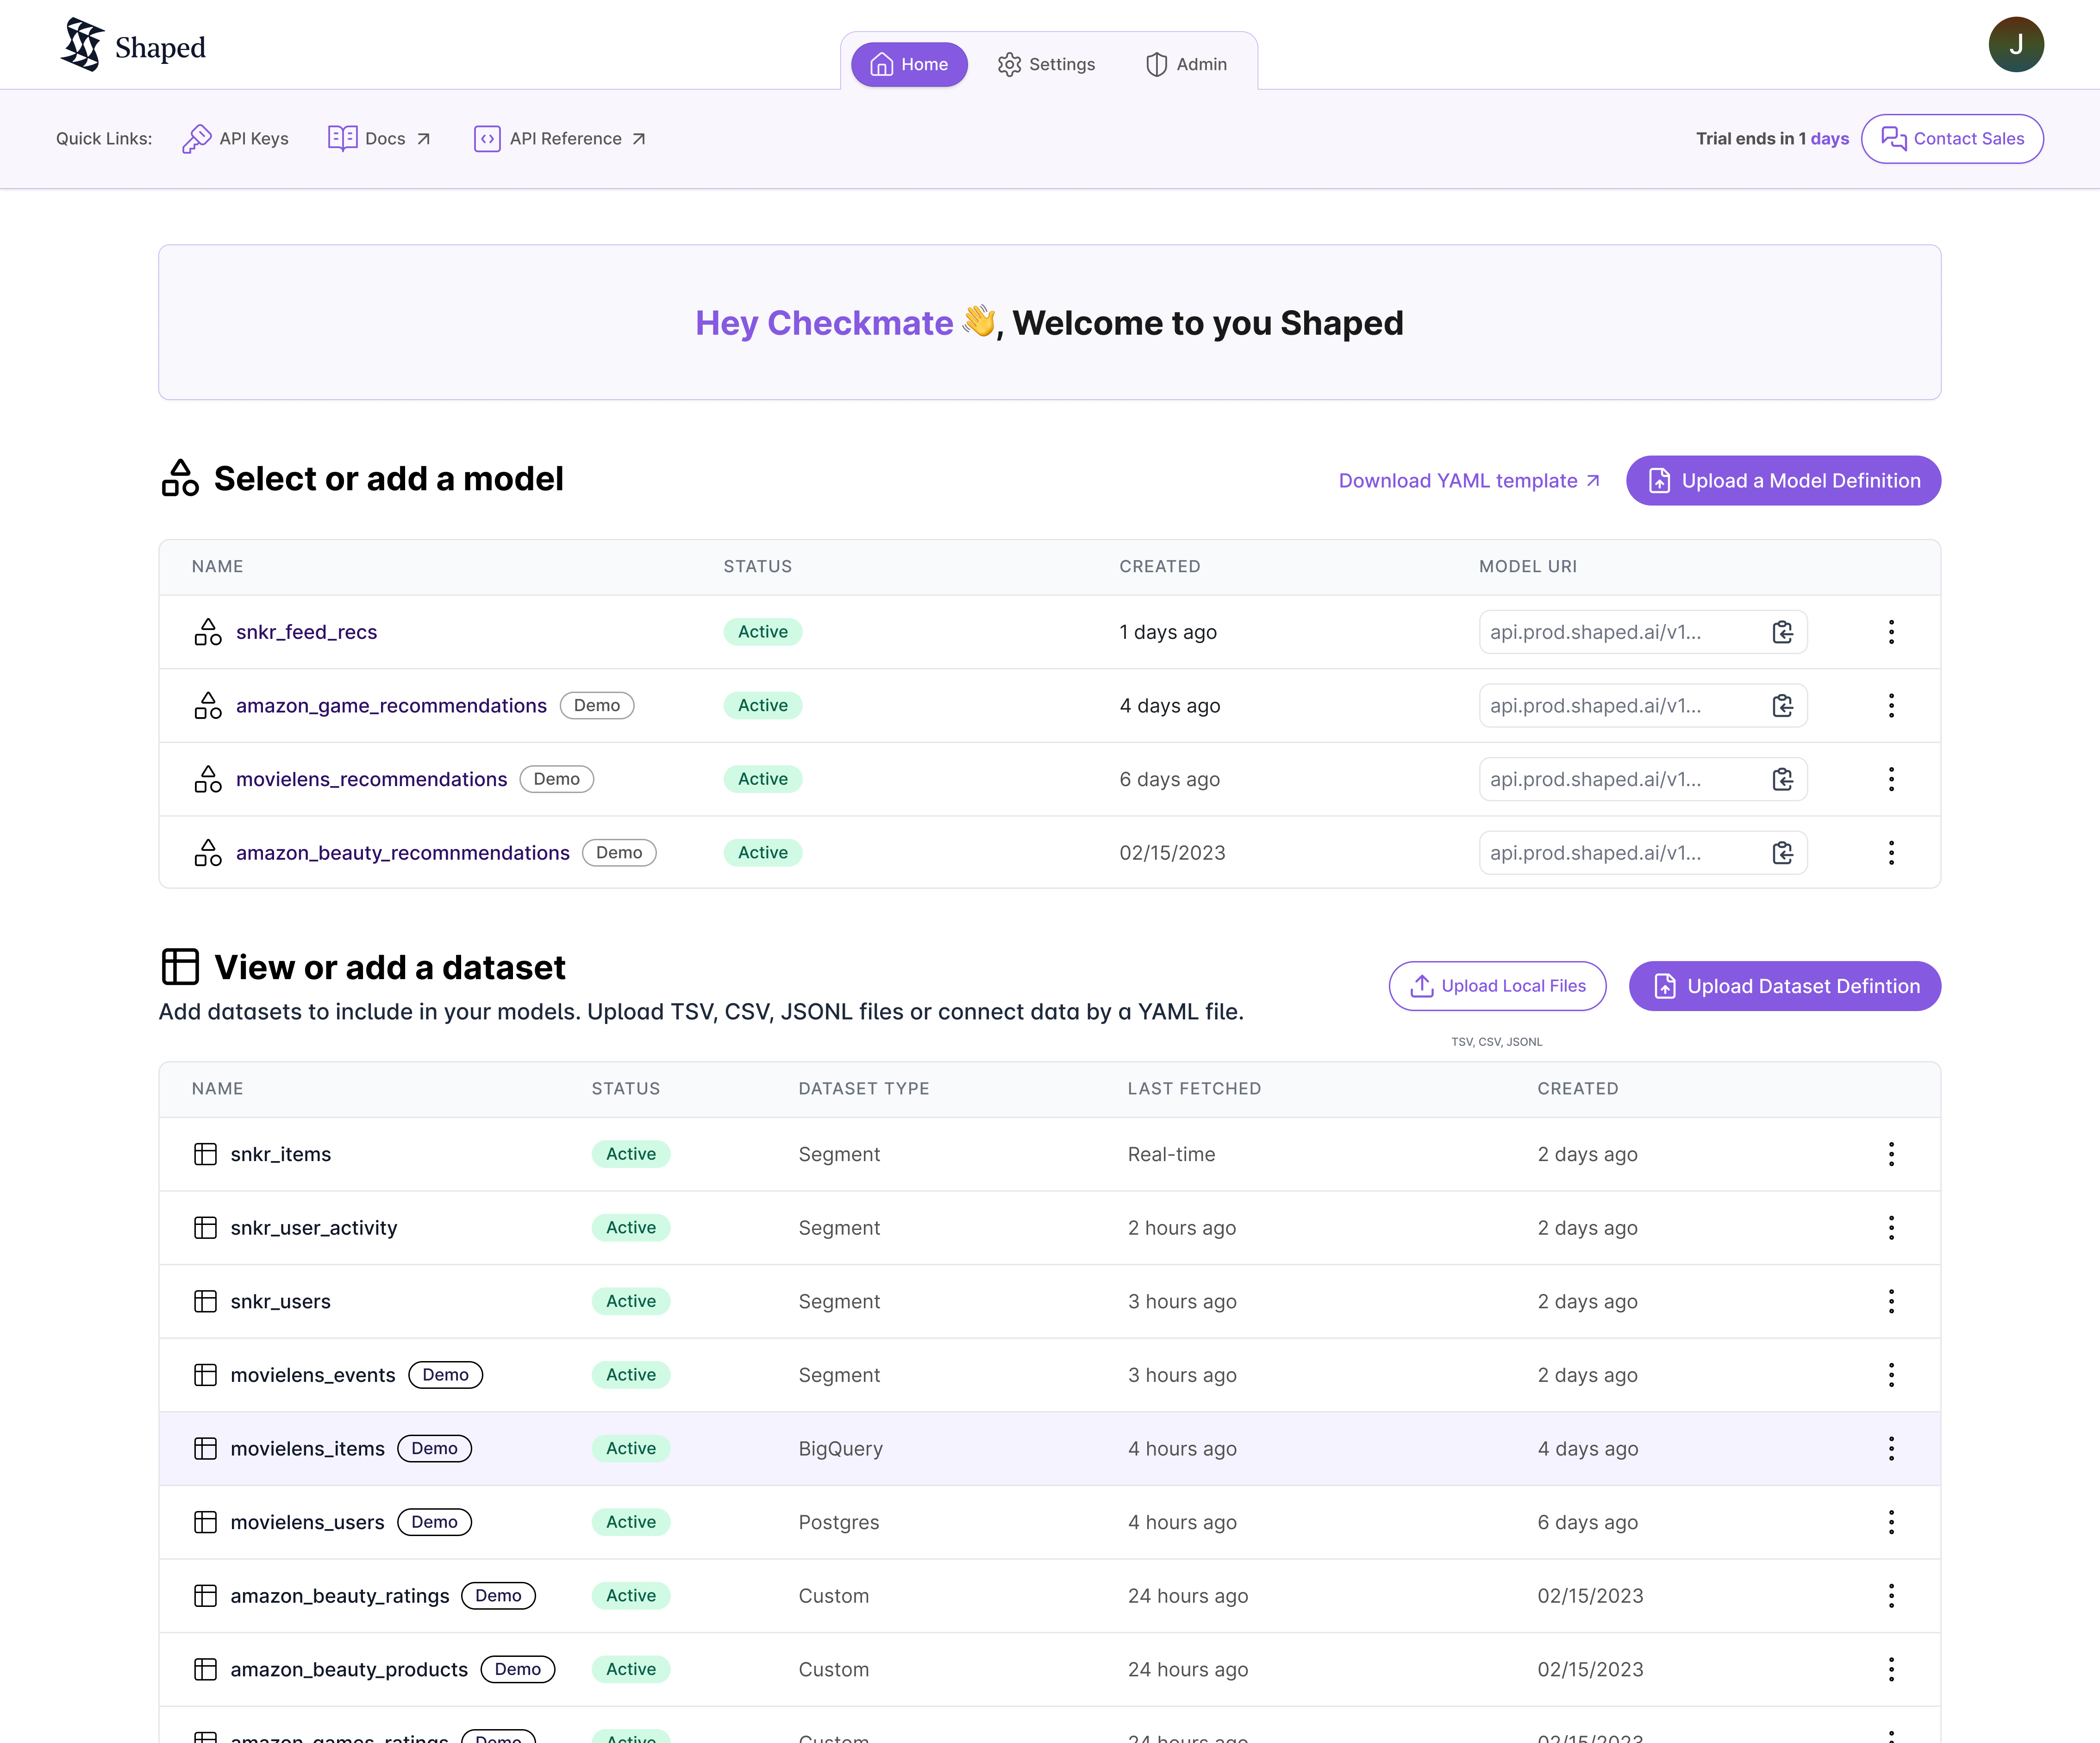Click the model icon beside amazon_beauty_recomnmendations

[x=208, y=853]
